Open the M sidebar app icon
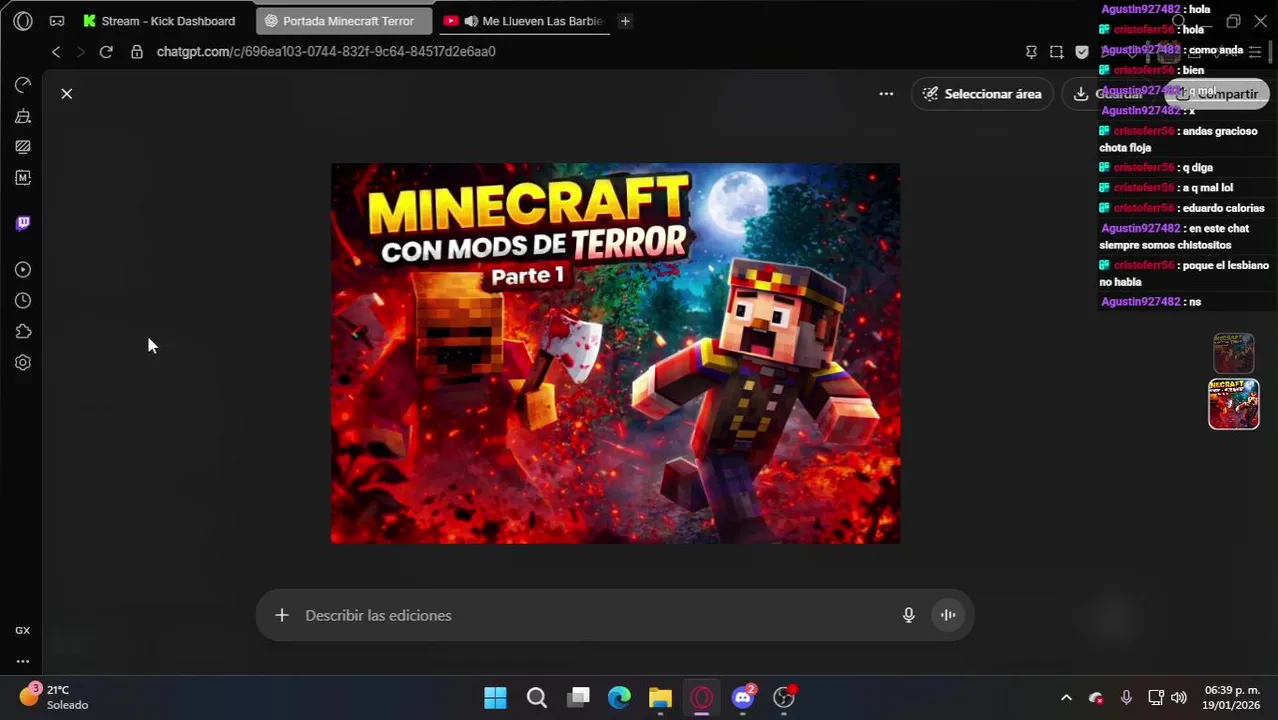This screenshot has height=720, width=1278. click(23, 178)
